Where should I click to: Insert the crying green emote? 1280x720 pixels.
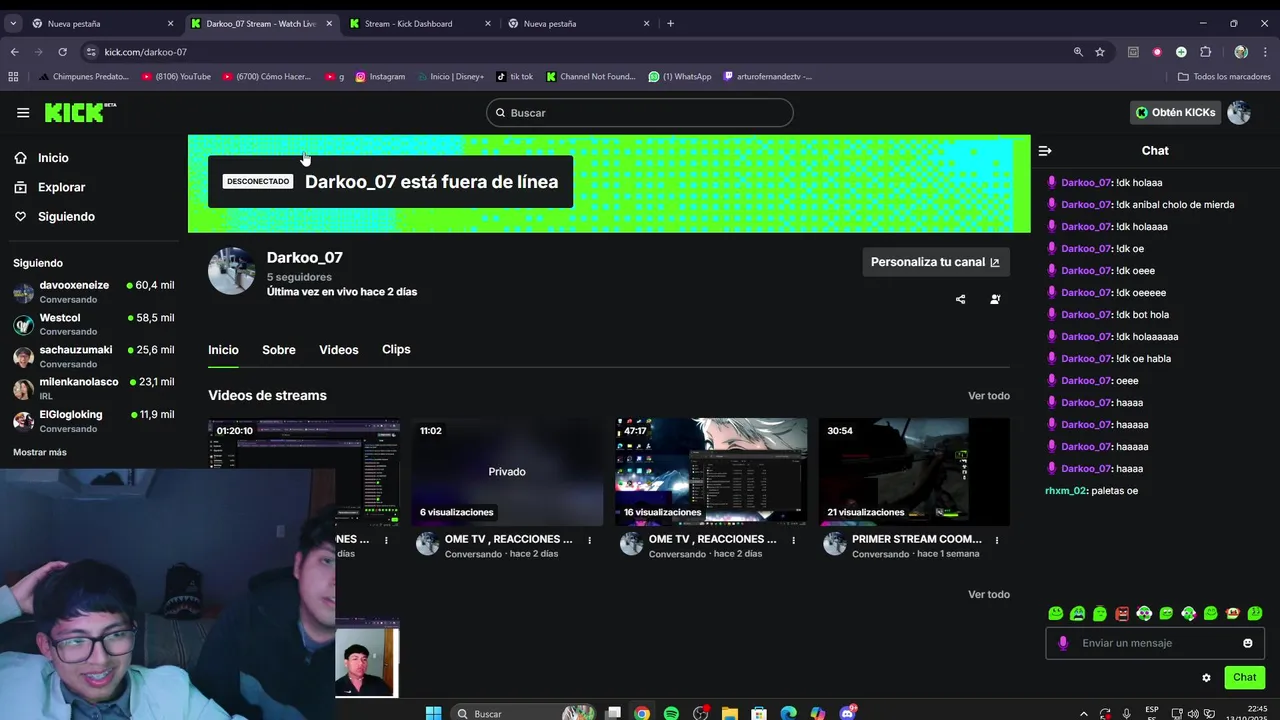[1078, 613]
